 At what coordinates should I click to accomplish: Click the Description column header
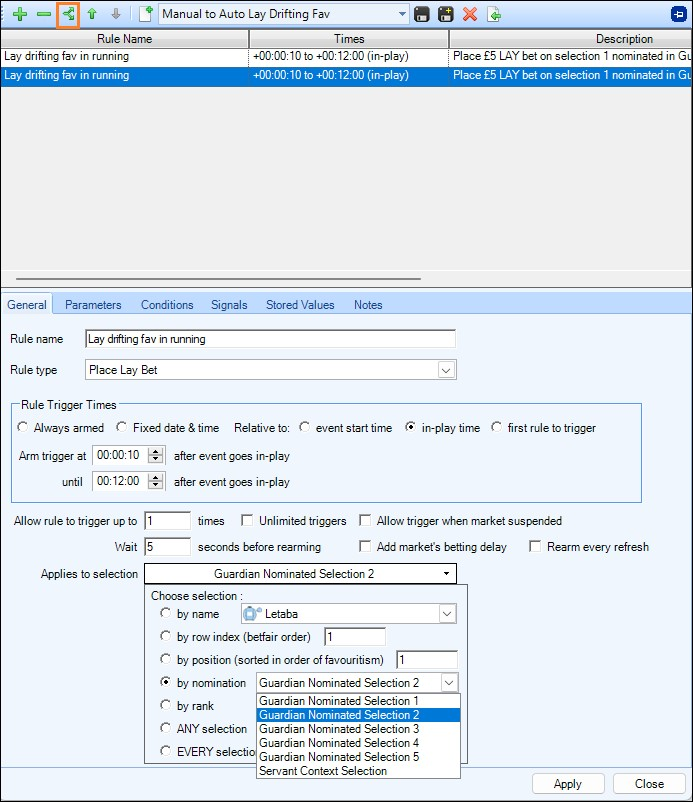pyautogui.click(x=571, y=39)
